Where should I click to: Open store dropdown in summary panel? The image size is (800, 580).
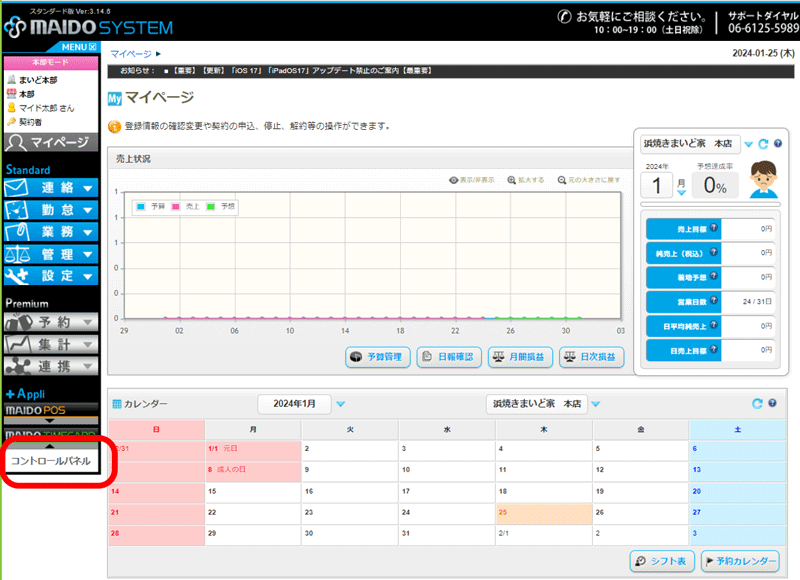pos(748,144)
